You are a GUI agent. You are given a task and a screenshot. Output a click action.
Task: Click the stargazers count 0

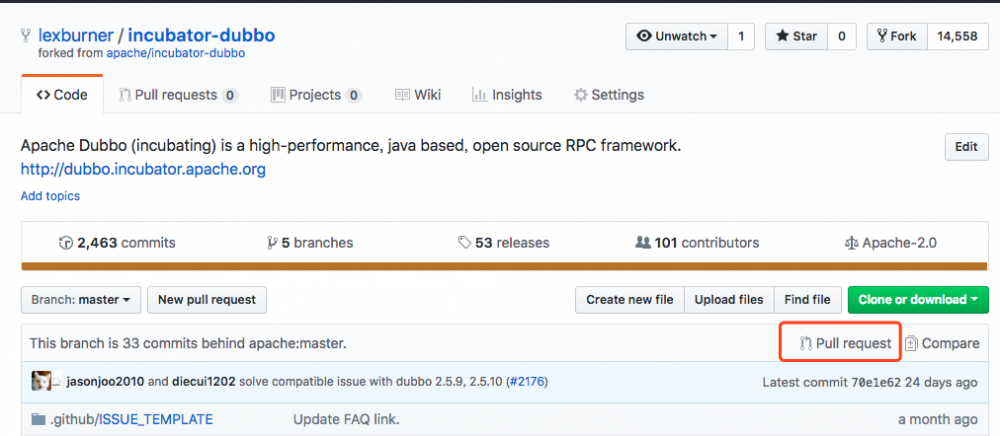click(841, 36)
